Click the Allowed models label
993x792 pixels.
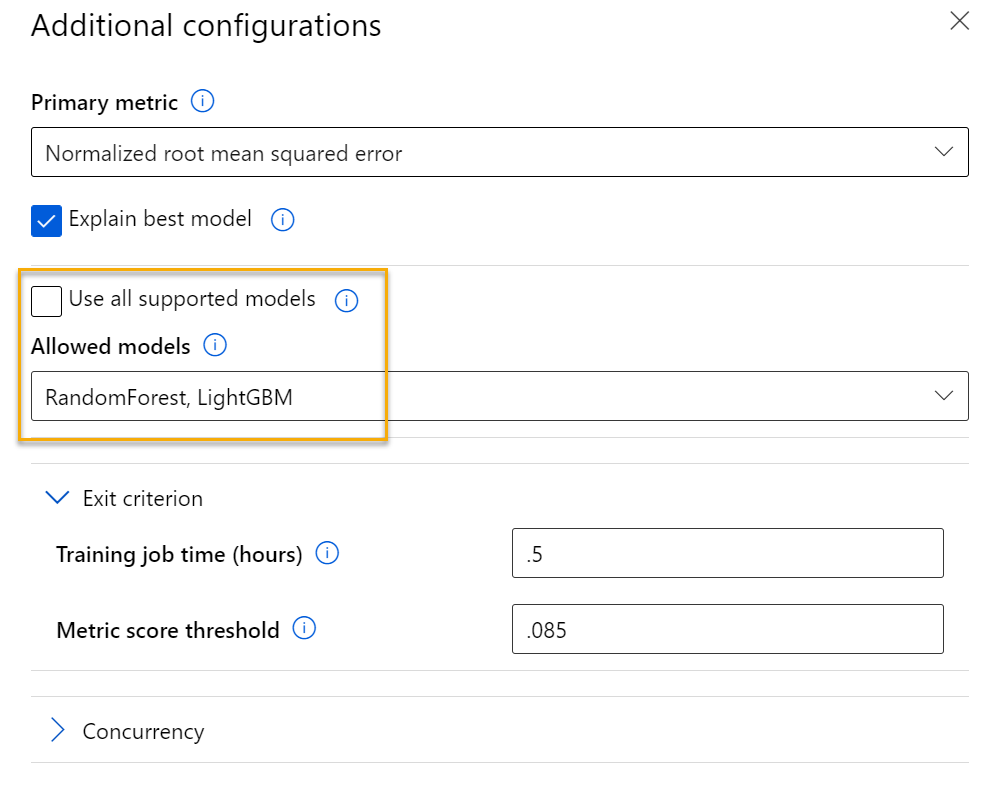click(x=111, y=346)
